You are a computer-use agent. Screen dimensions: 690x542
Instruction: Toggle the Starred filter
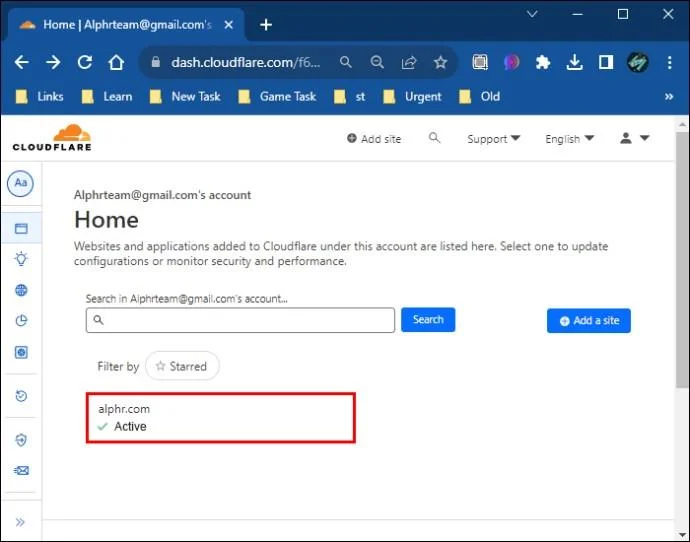pos(182,366)
